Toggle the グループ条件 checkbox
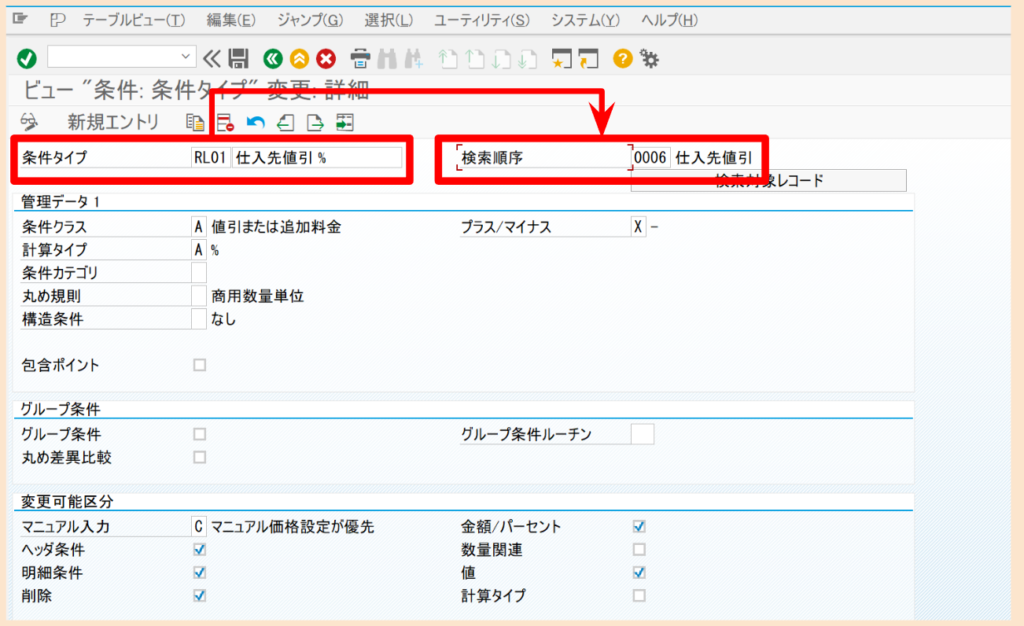1024x626 pixels. (x=200, y=434)
